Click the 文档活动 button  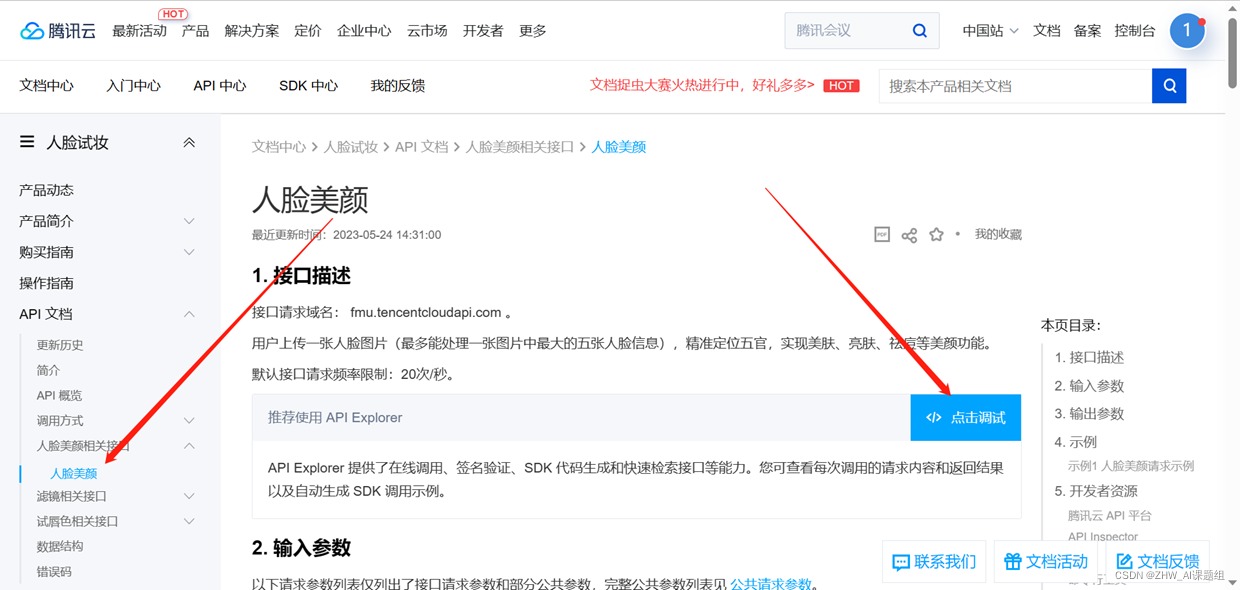pyautogui.click(x=1046, y=562)
